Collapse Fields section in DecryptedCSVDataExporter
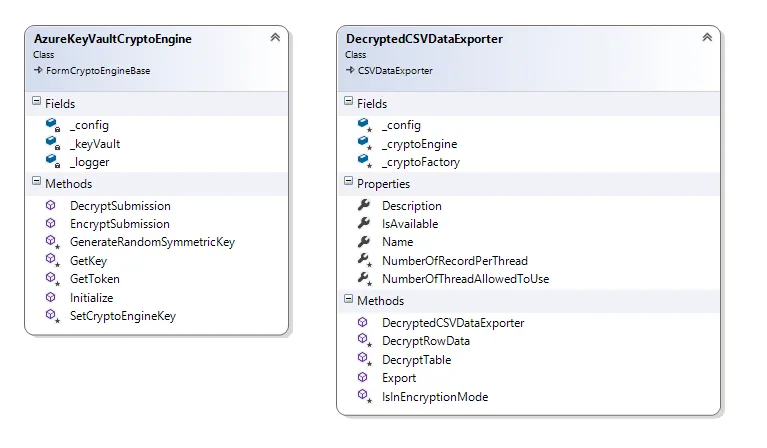The width and height of the screenshot is (767, 448). pos(348,101)
